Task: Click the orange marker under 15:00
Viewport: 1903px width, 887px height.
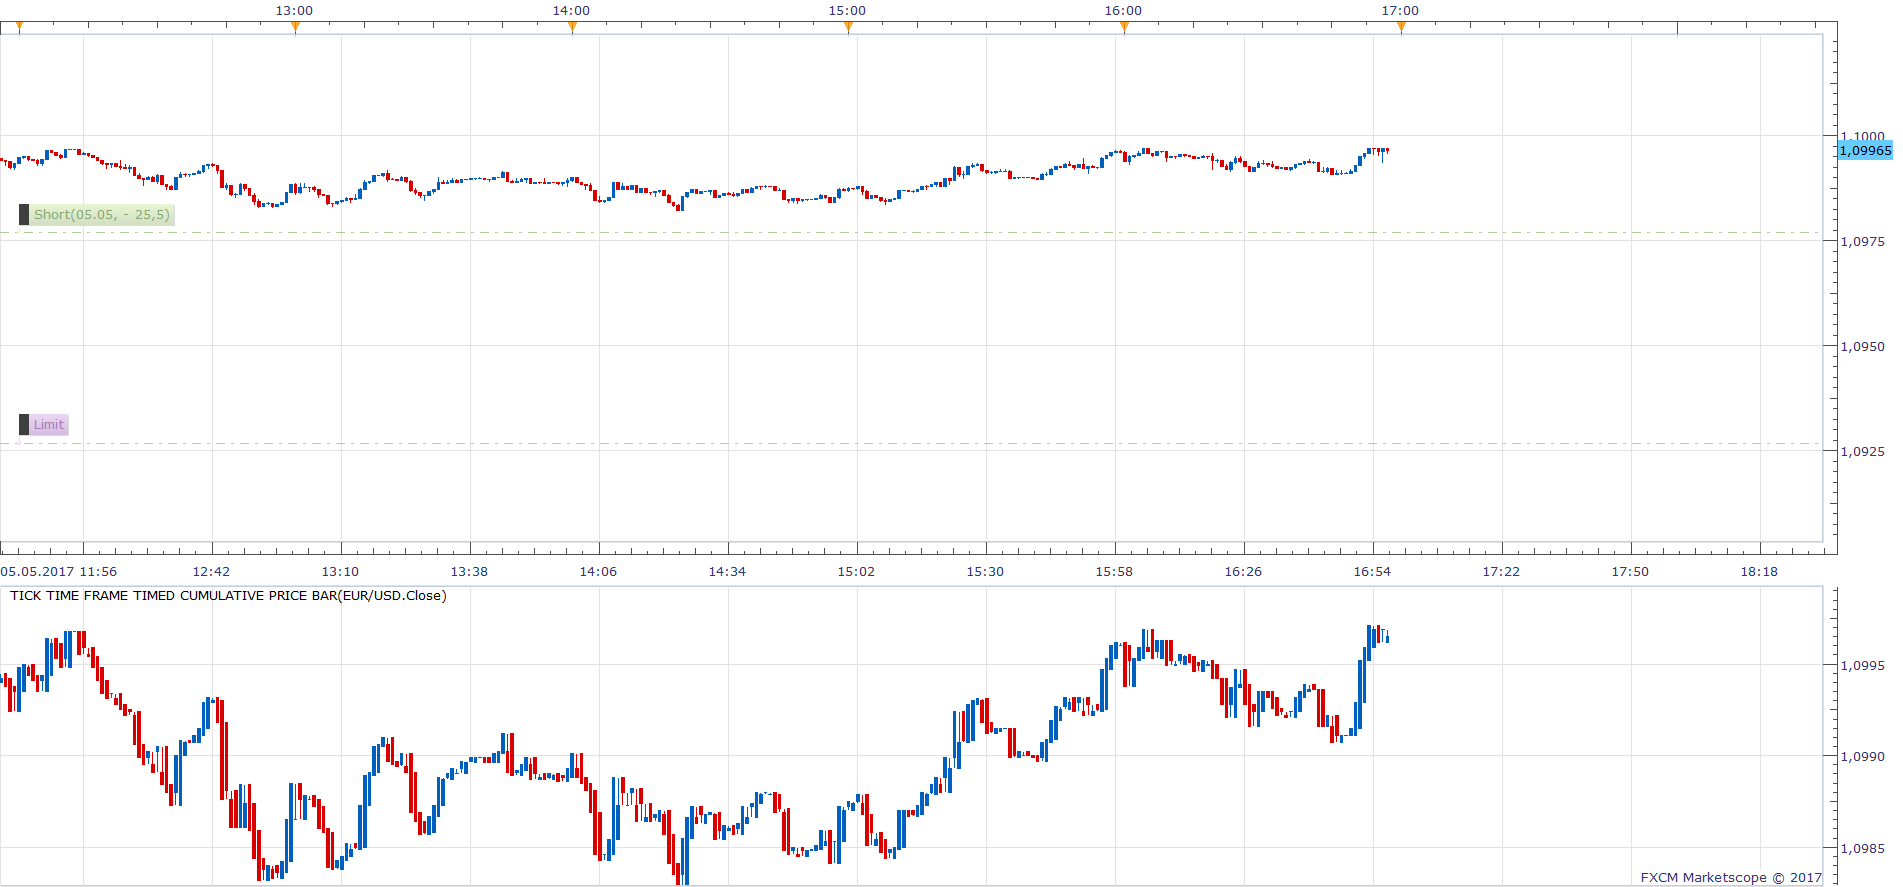Action: click(x=848, y=28)
